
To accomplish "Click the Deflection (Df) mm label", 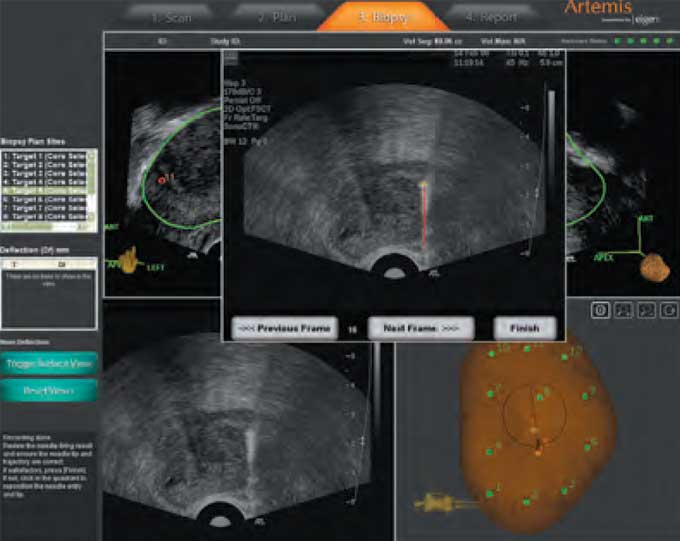I will 35,250.
